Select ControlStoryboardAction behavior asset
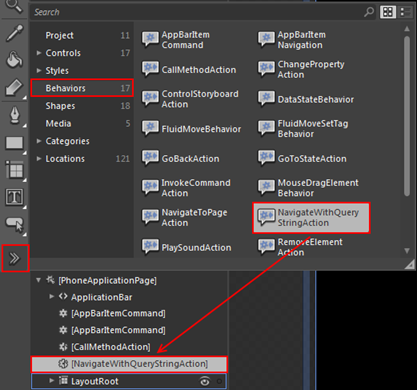Image resolution: width=417 pixels, height=390 pixels. tap(190, 99)
